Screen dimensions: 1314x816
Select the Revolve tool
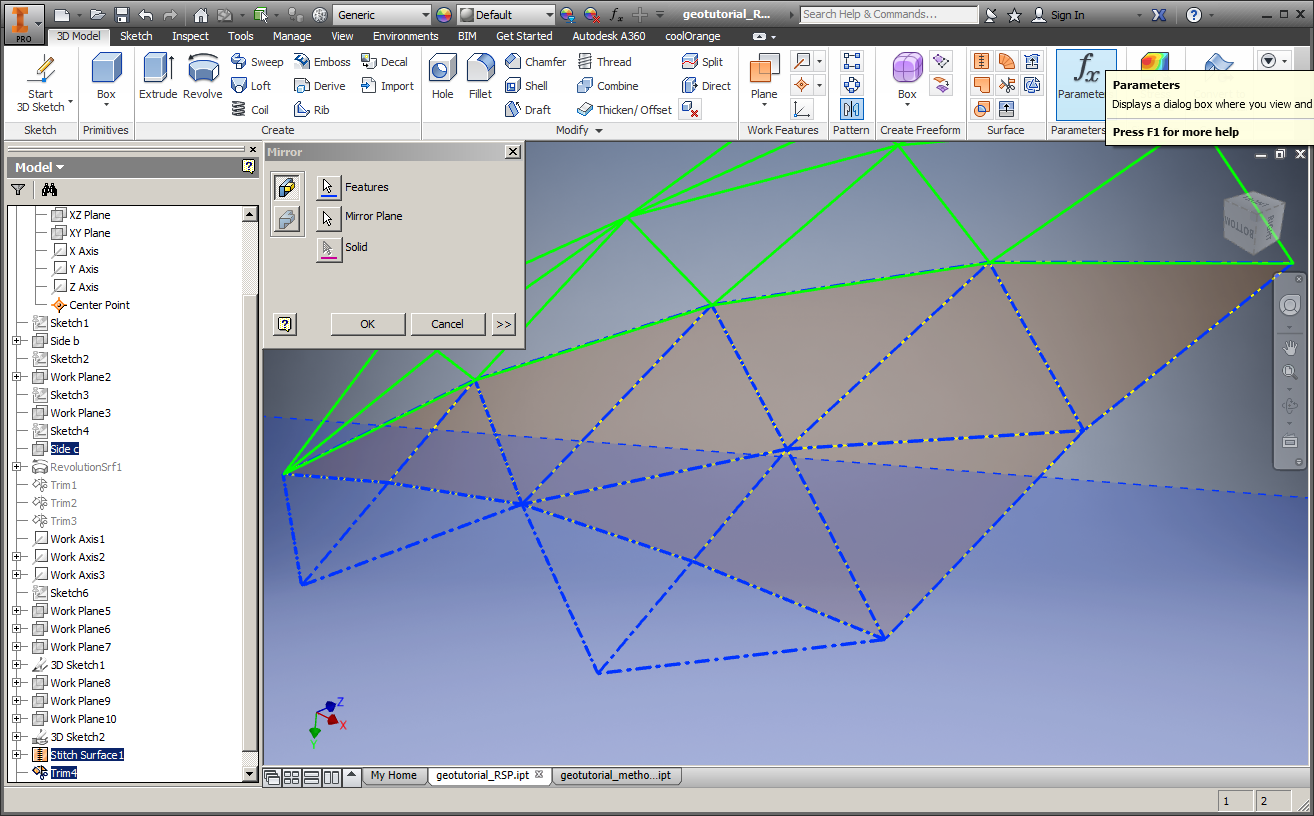(x=203, y=78)
